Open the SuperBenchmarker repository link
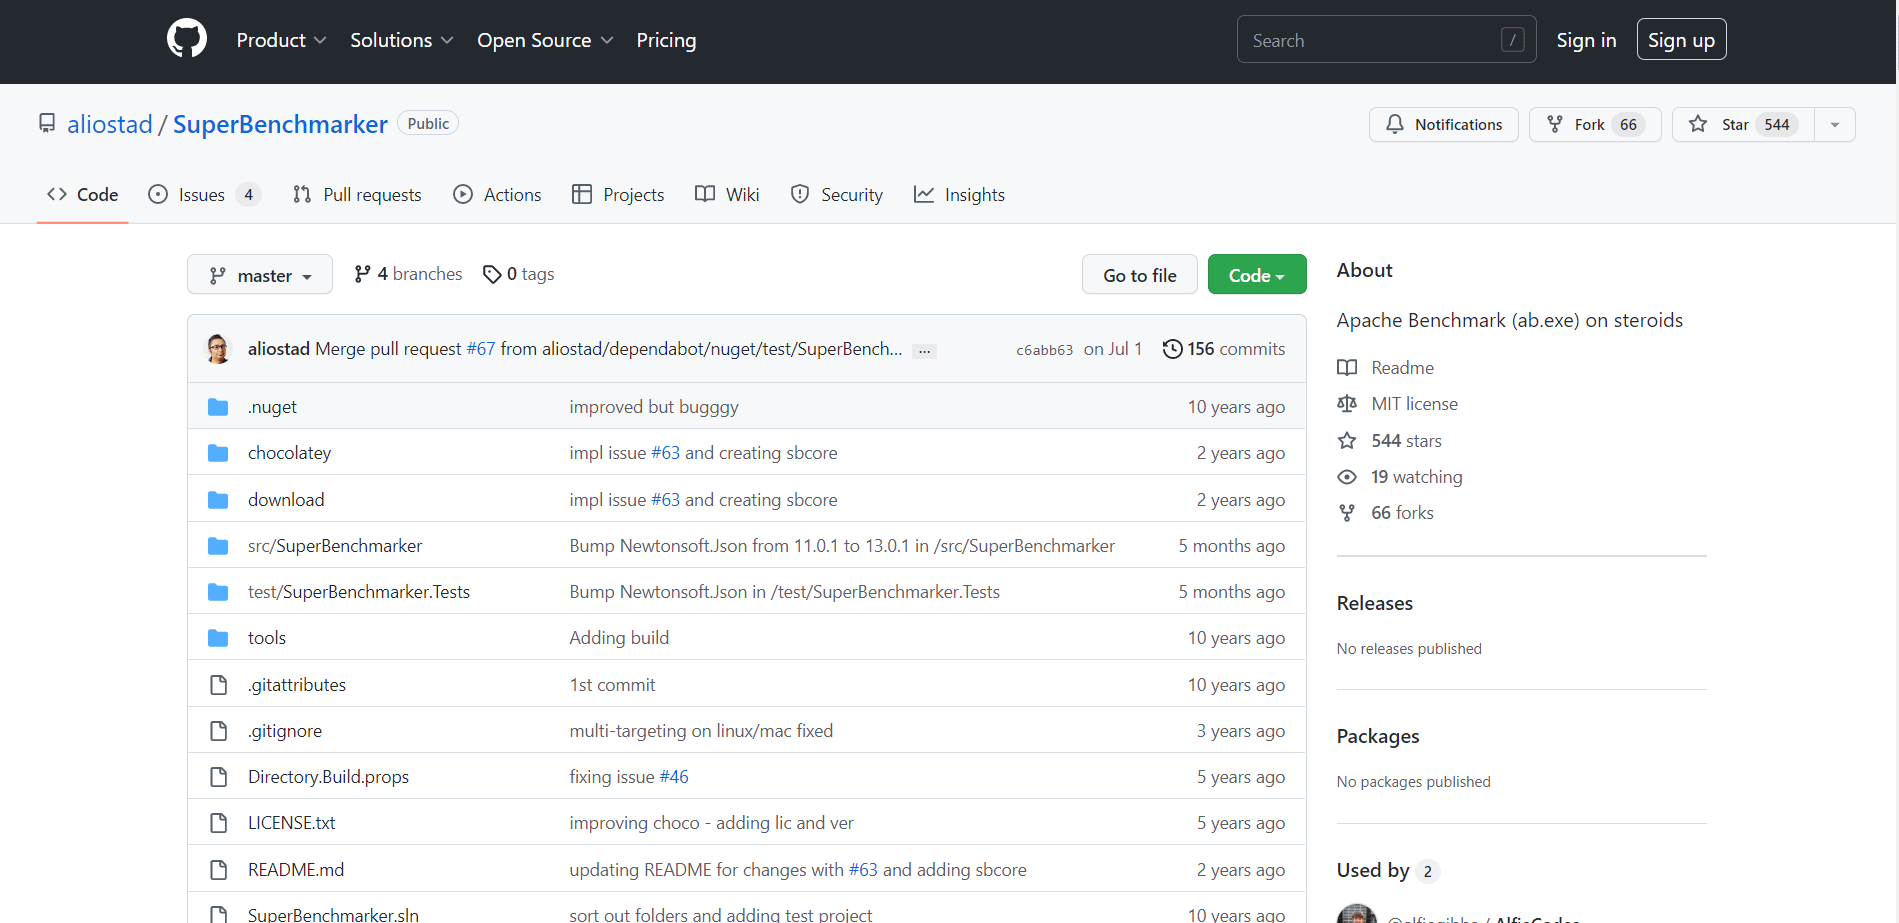 tap(280, 124)
